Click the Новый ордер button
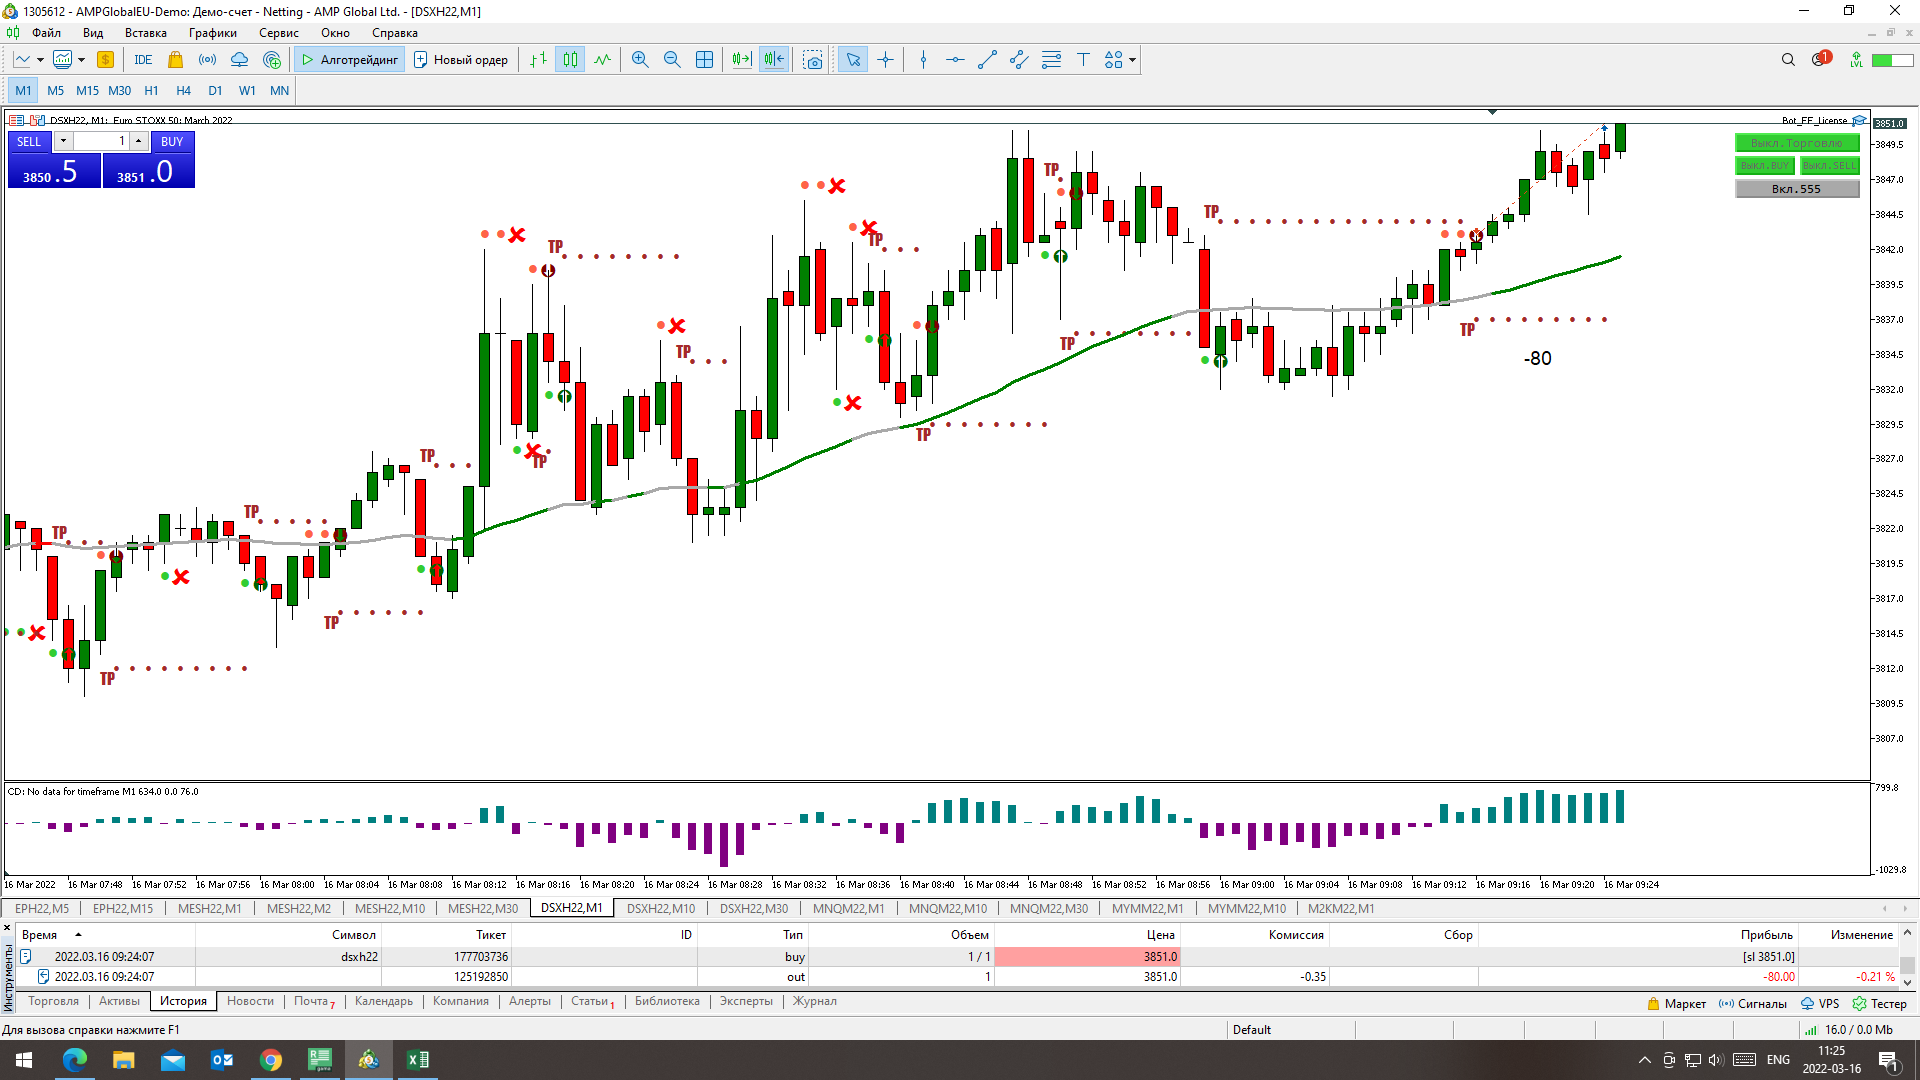 [x=461, y=60]
